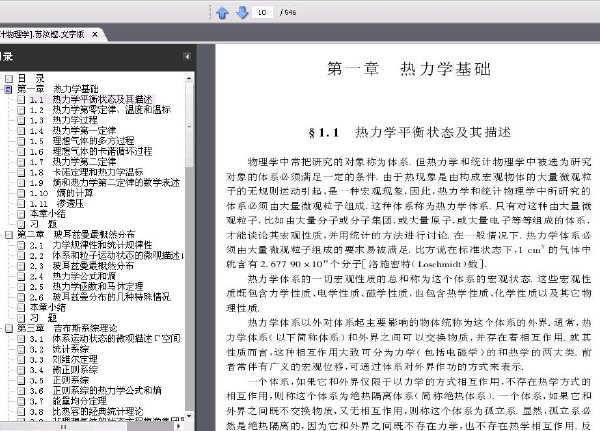Click bookmark panel scrollbar up arrow
Image resolution: width=600 pixels, height=431 pixels.
189,78
